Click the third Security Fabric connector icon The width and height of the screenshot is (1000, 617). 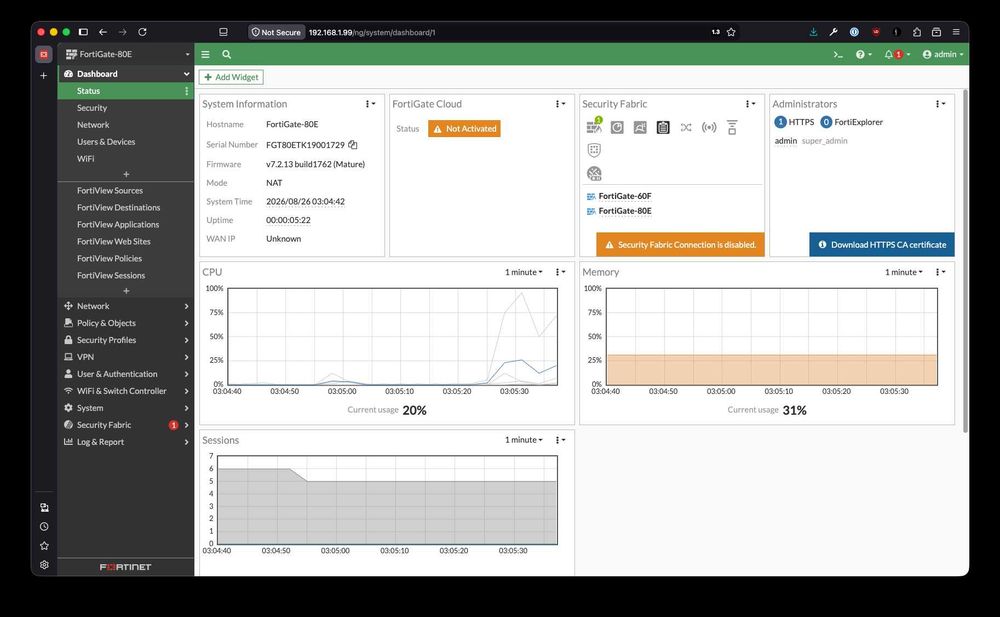(x=640, y=128)
